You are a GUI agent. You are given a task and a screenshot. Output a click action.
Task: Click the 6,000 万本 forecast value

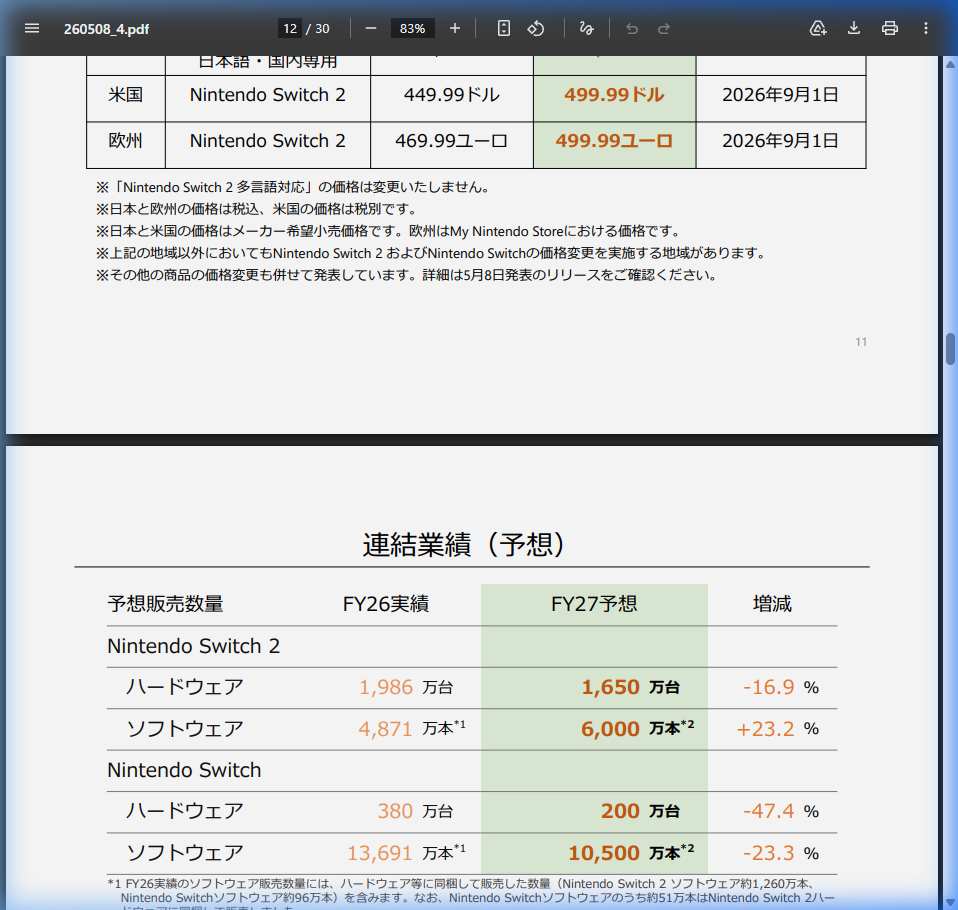tap(637, 728)
